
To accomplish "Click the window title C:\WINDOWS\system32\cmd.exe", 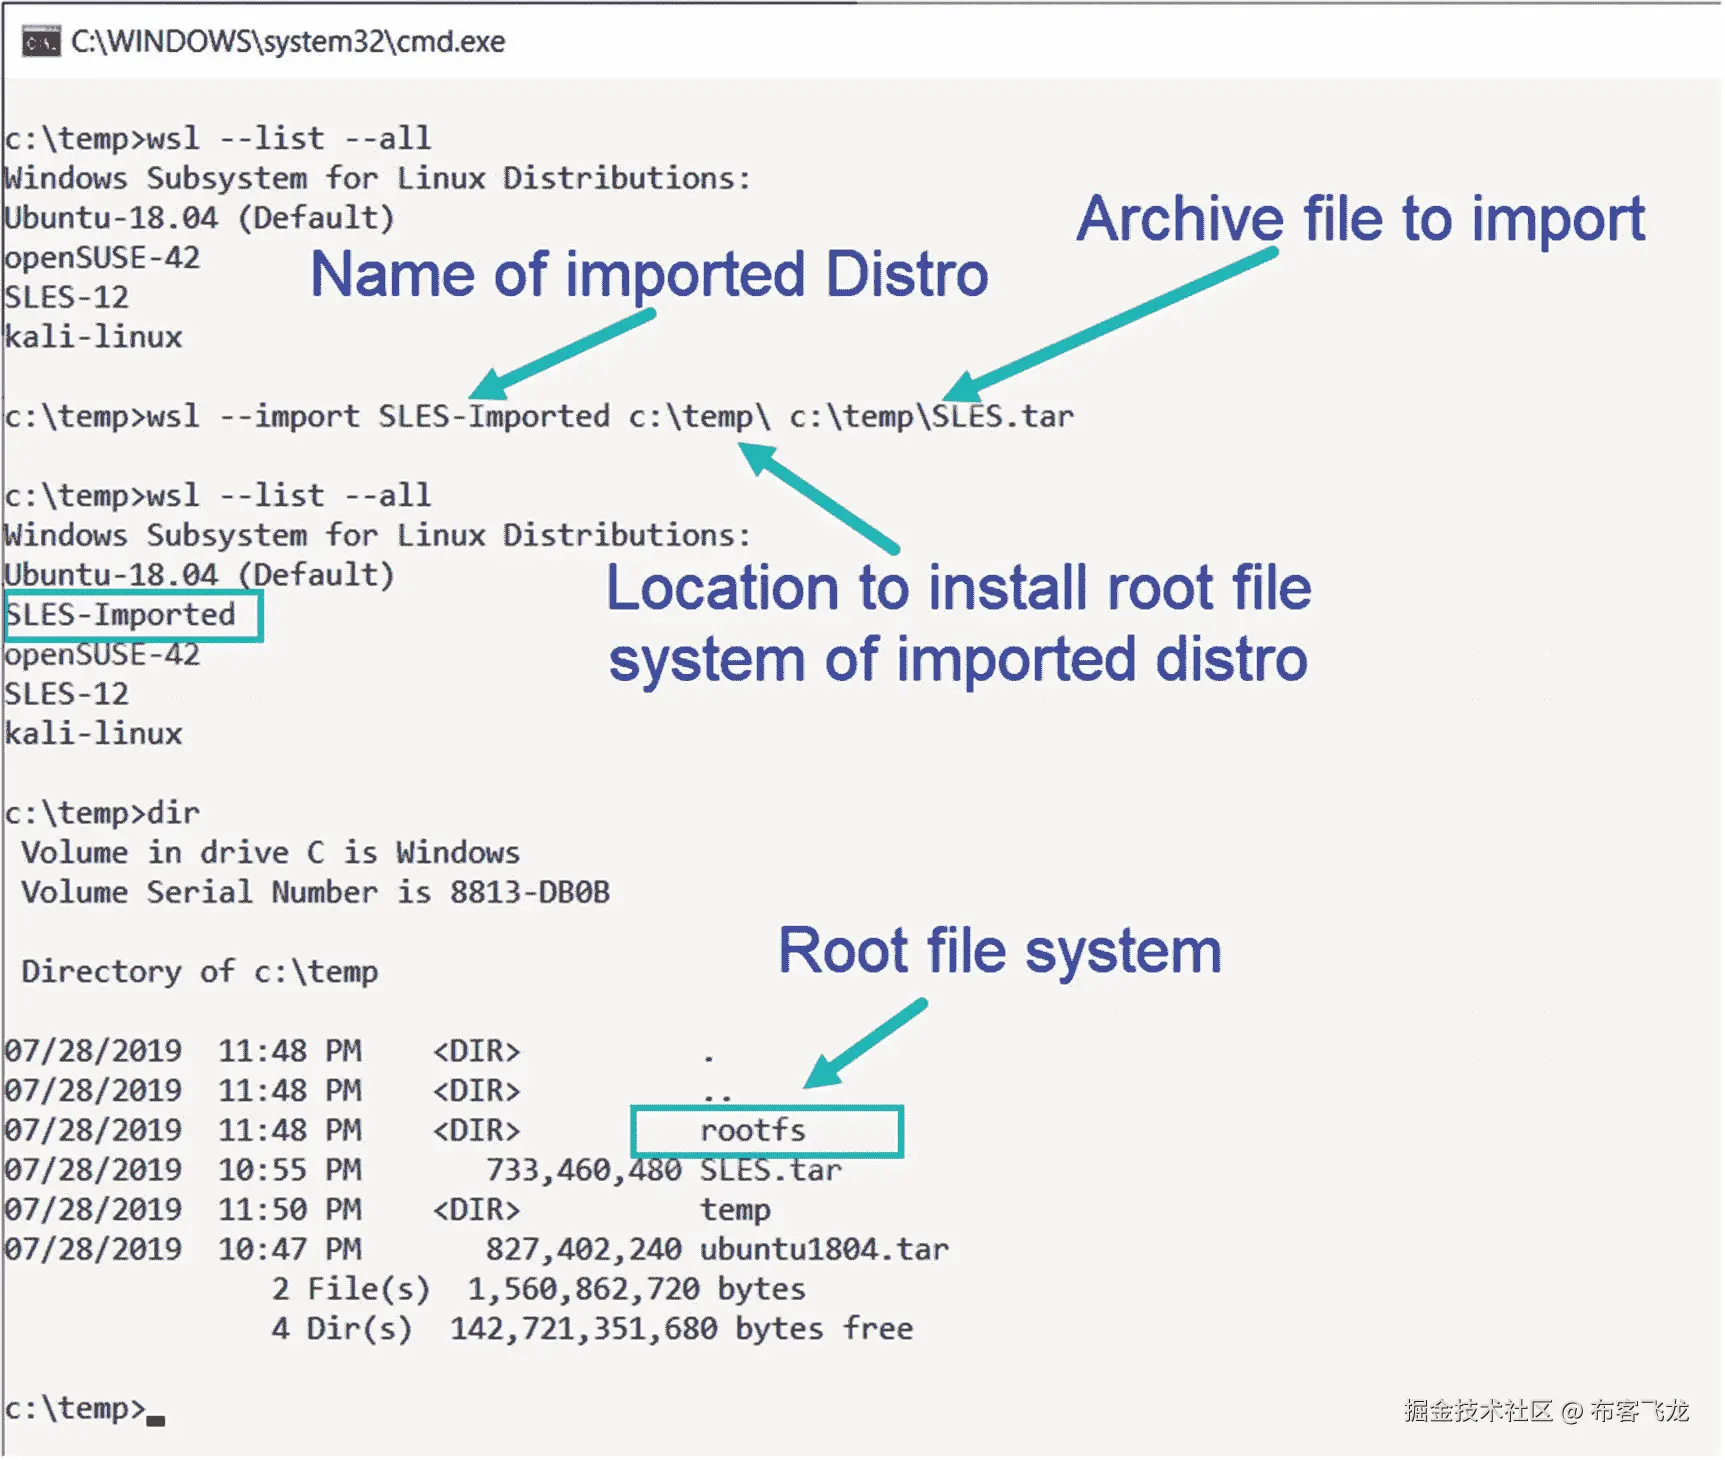I will tap(288, 42).
